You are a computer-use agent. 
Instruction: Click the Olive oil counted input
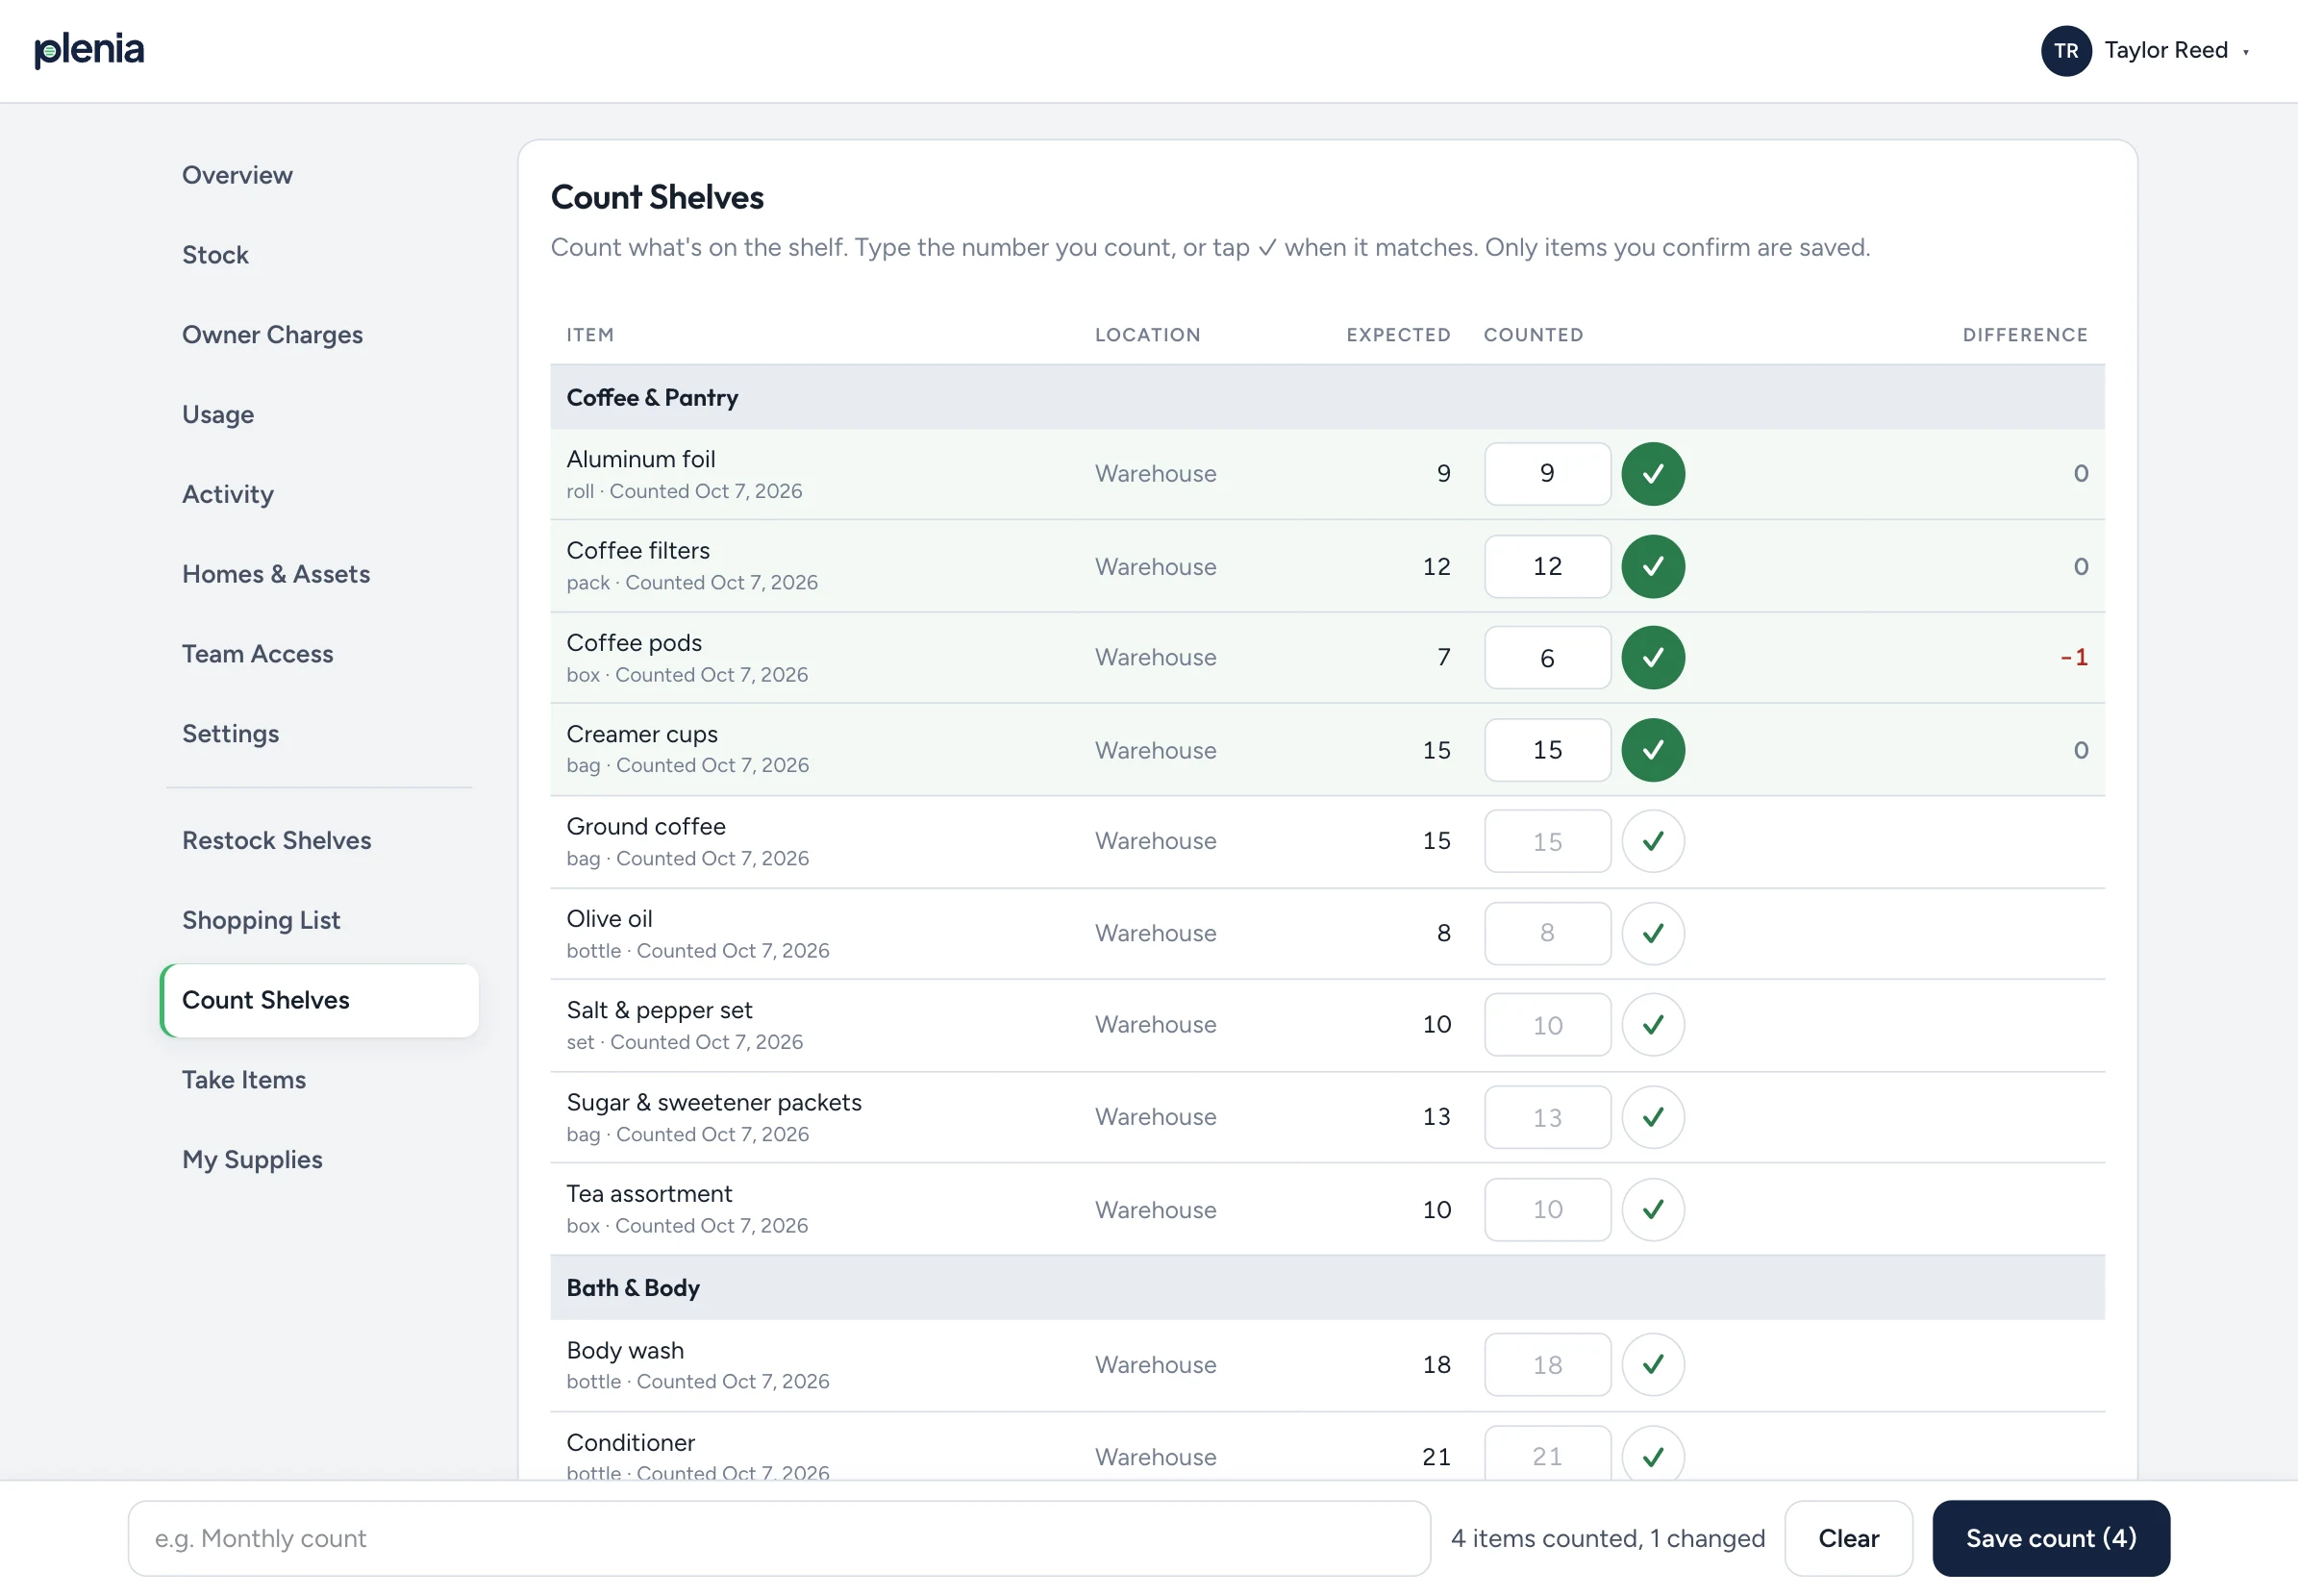[1547, 933]
